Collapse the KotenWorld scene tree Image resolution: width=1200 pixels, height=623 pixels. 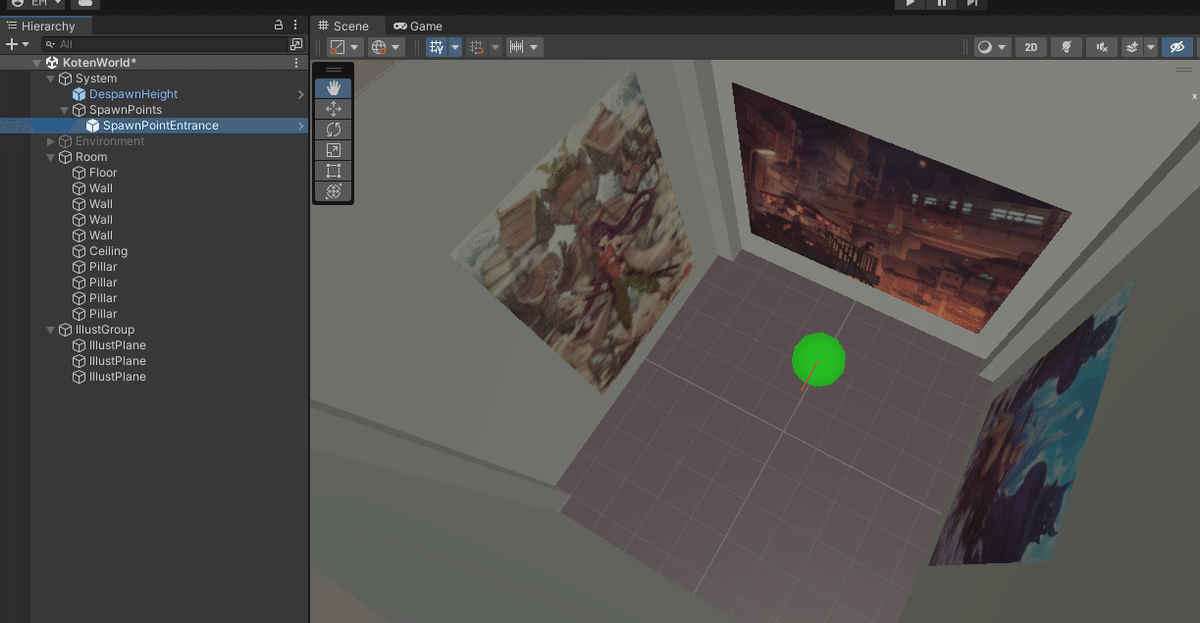(37, 62)
